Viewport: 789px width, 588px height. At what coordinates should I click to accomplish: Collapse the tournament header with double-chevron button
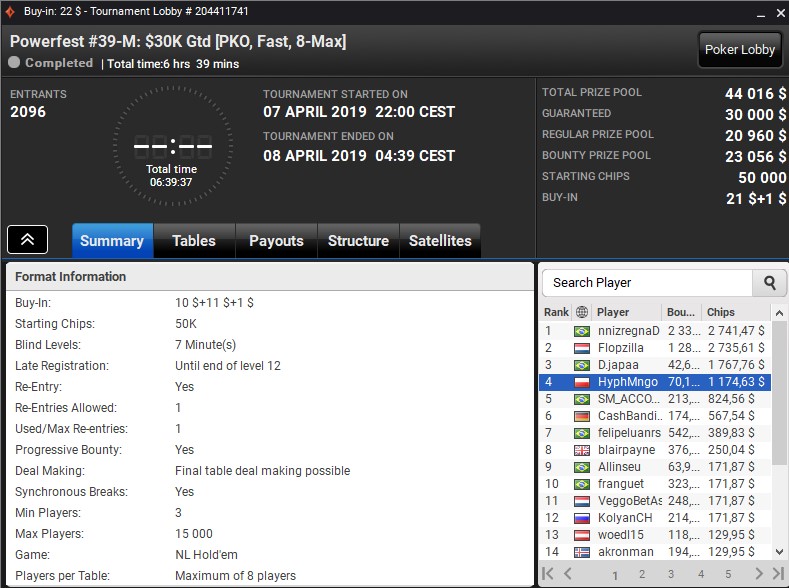point(27,240)
